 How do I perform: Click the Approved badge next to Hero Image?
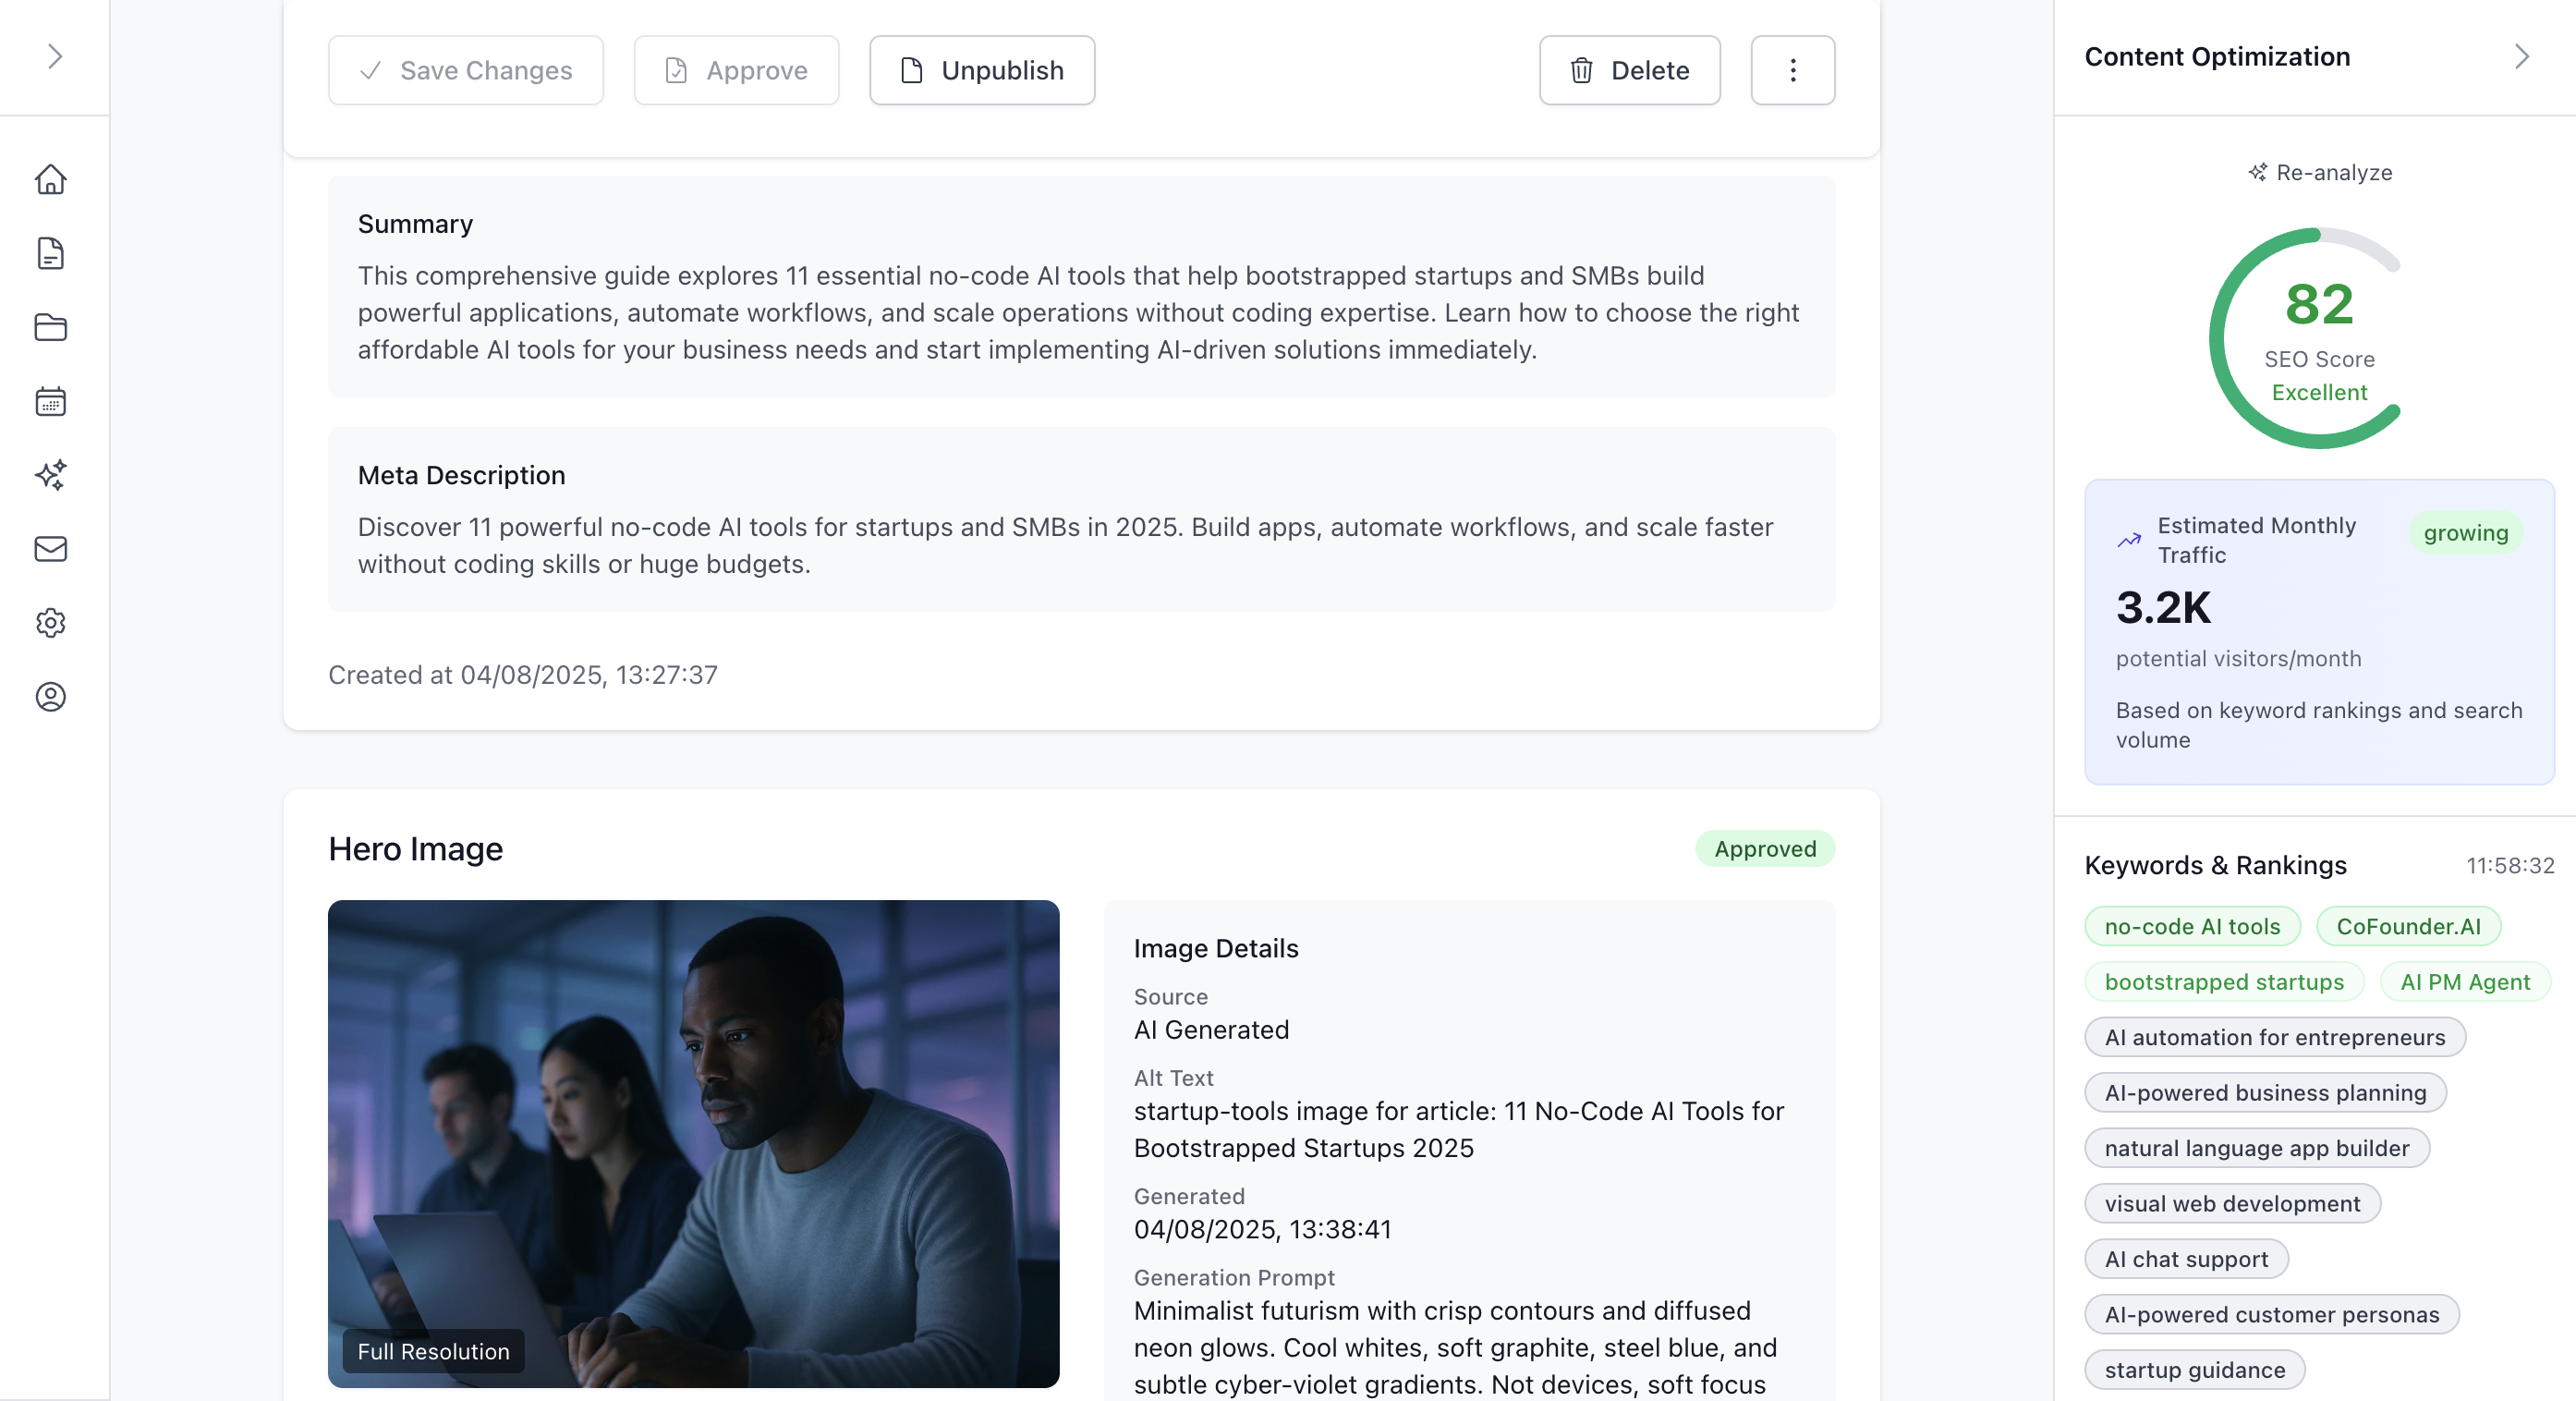[1765, 848]
